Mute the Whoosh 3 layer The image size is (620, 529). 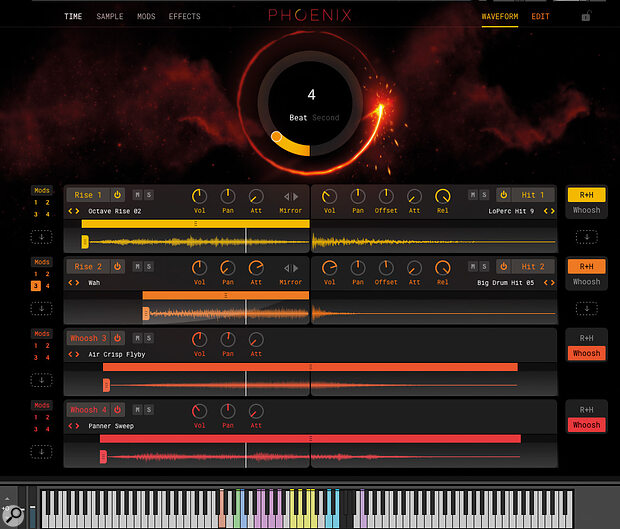(x=137, y=338)
